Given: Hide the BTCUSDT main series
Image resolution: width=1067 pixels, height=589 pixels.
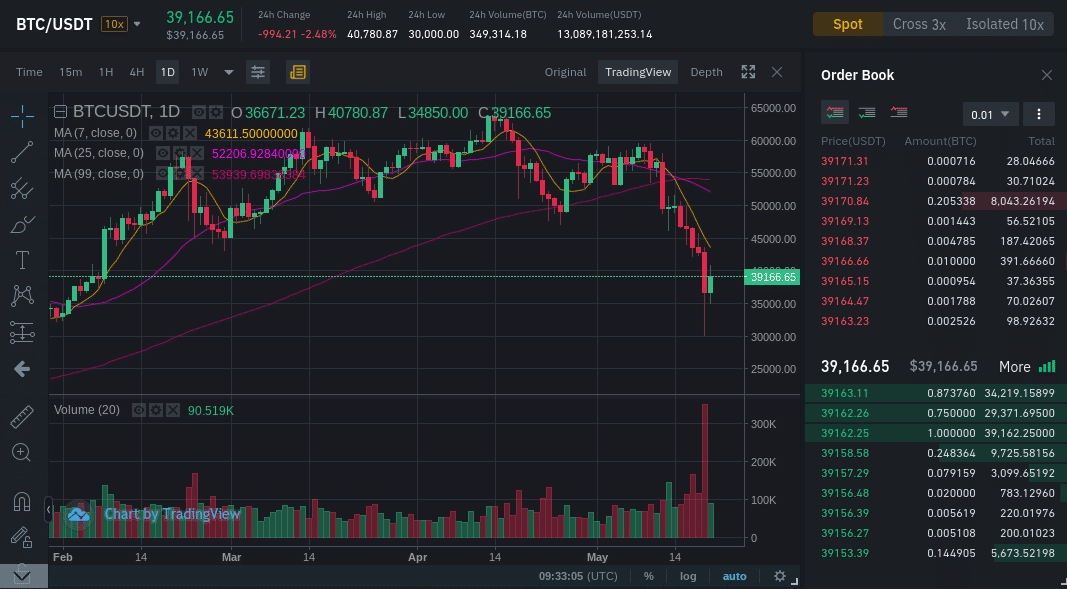Looking at the screenshot, I should click(199, 112).
